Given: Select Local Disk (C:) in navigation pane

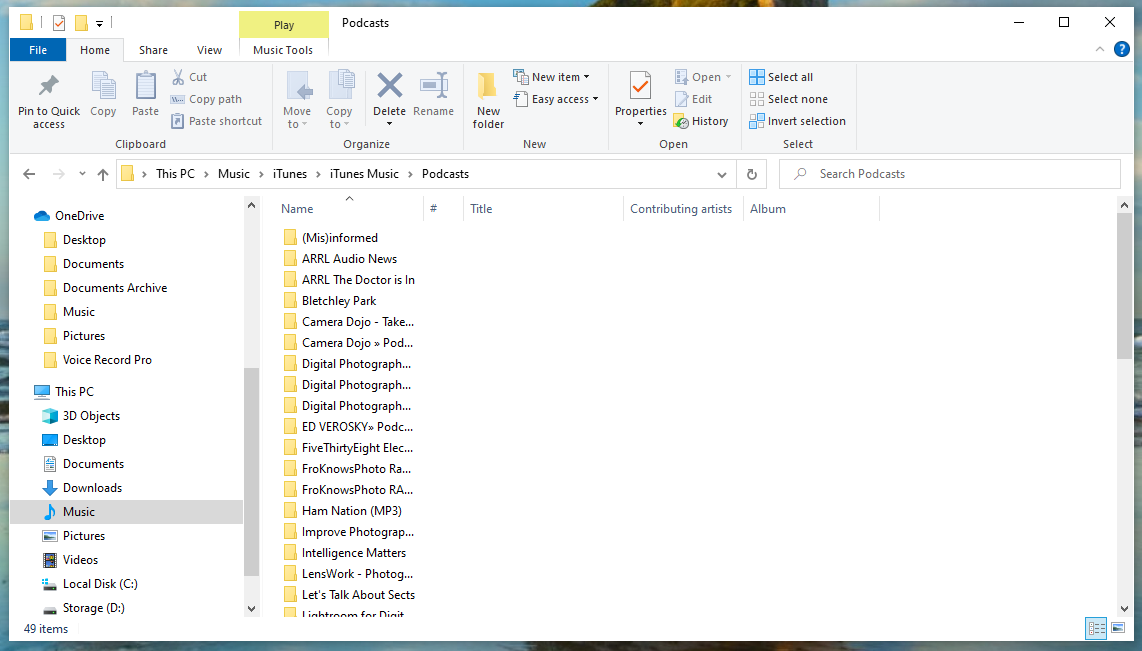Looking at the screenshot, I should coord(100,584).
